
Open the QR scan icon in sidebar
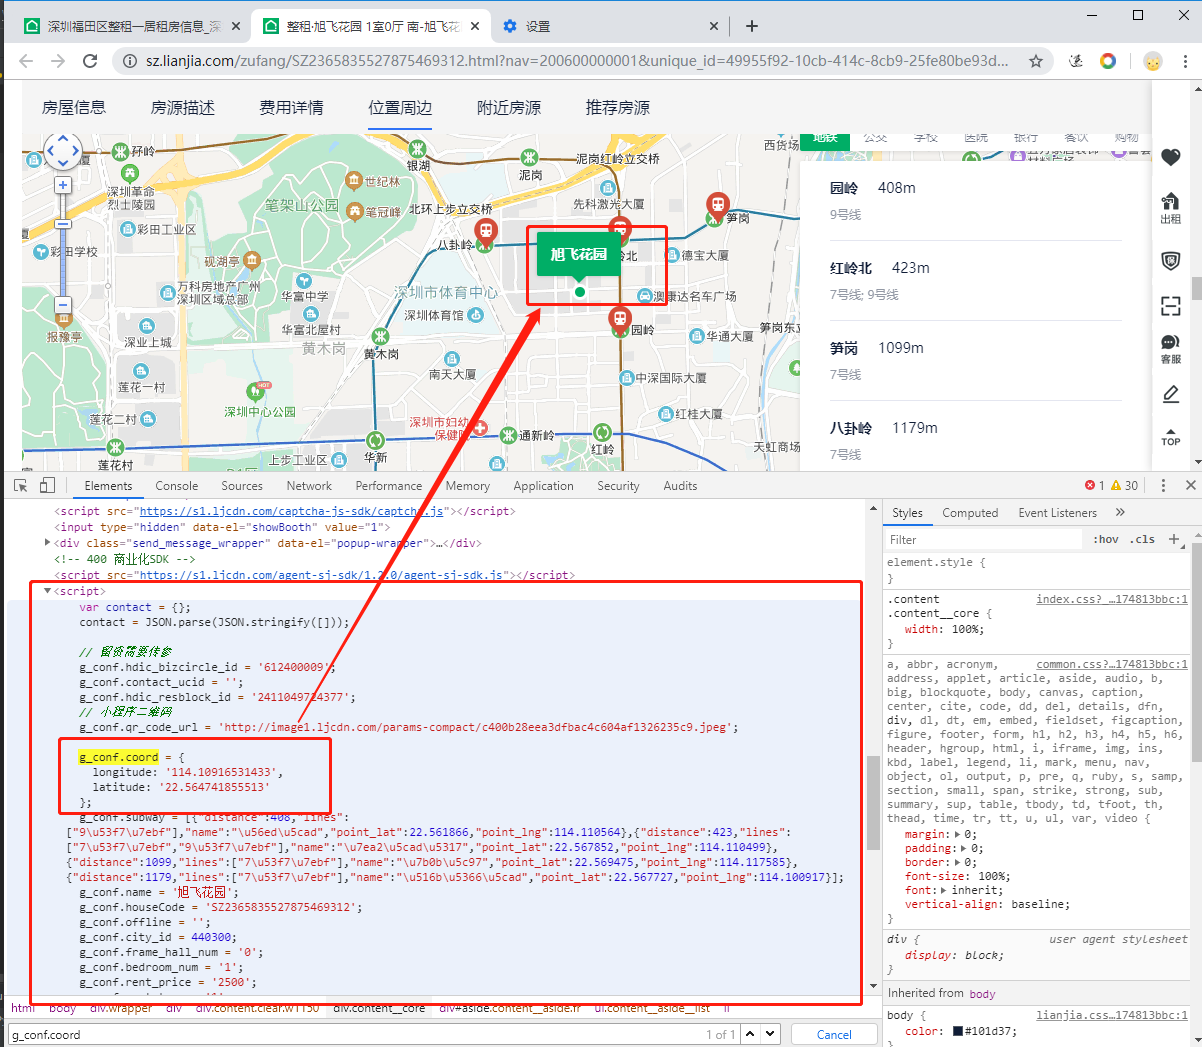coord(1171,306)
